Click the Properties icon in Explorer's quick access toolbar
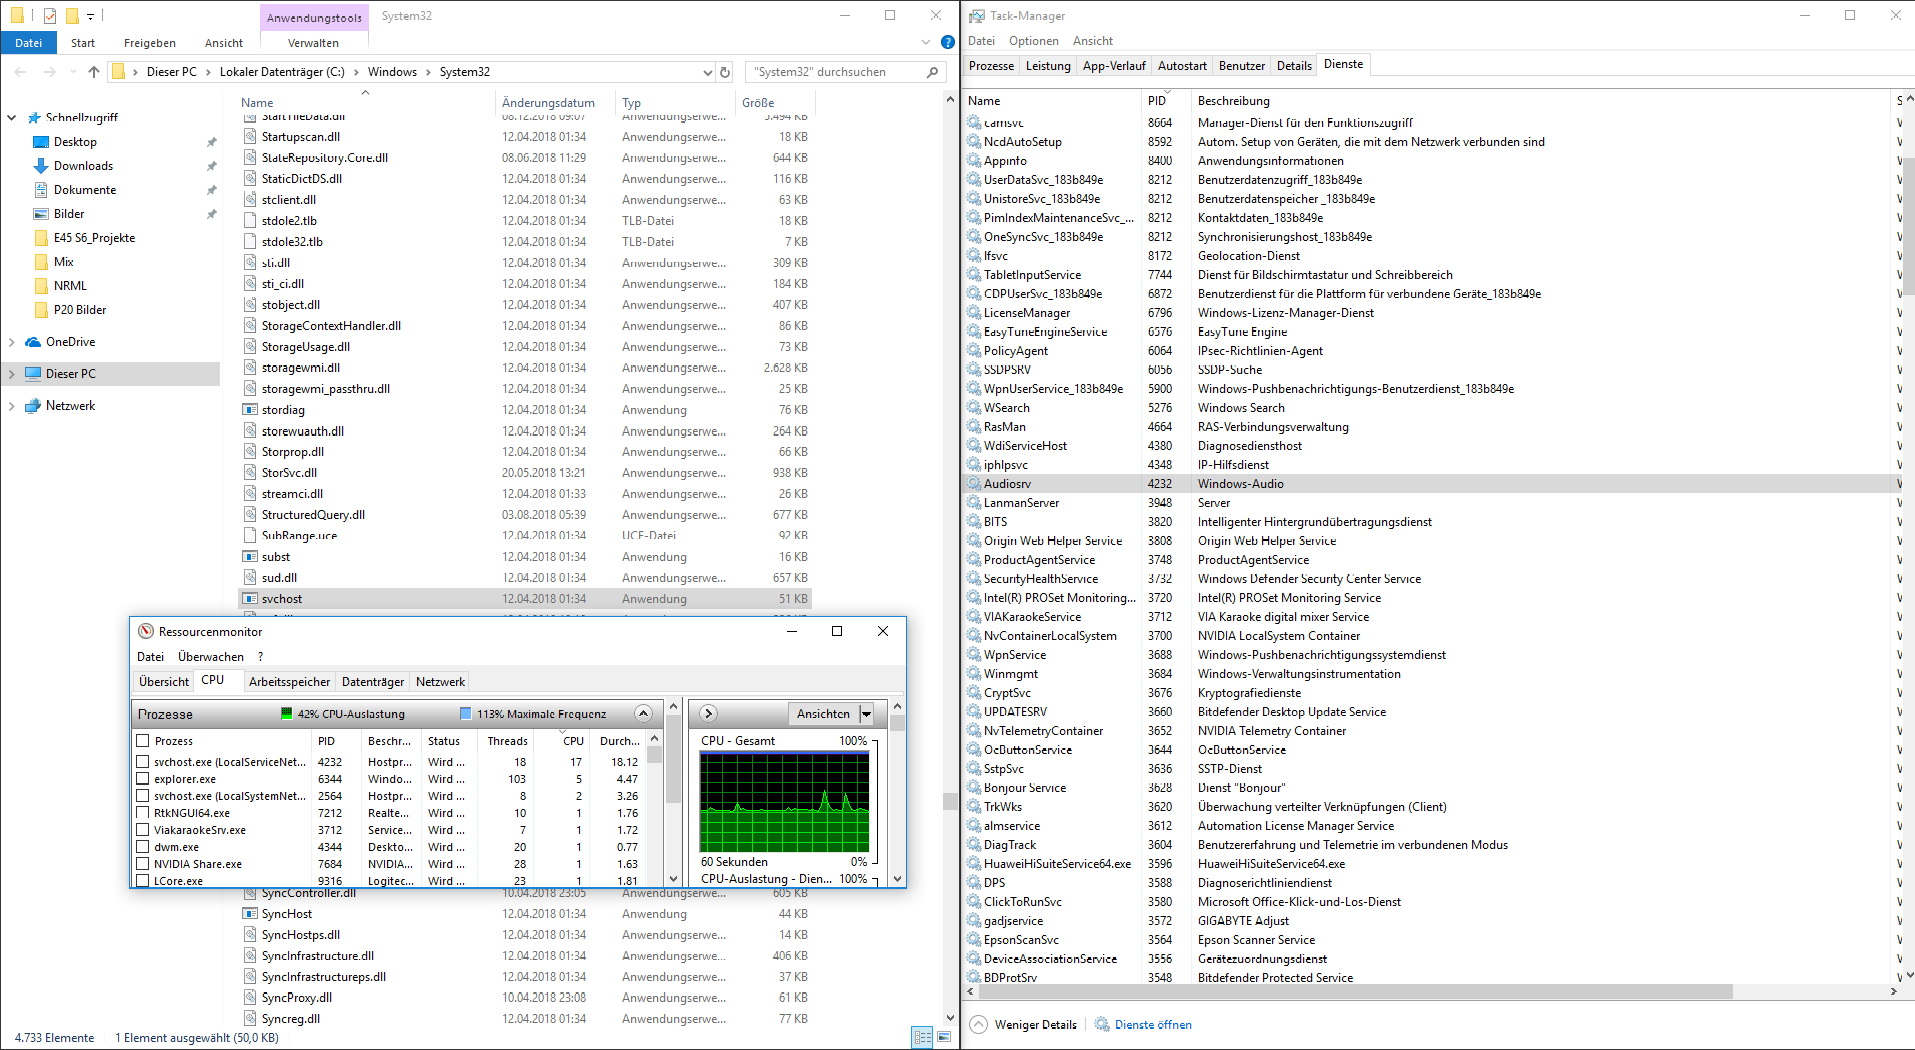 [50, 16]
